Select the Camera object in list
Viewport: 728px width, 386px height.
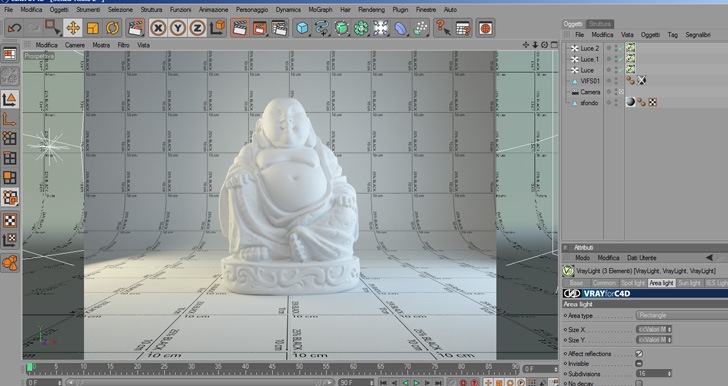tap(590, 92)
